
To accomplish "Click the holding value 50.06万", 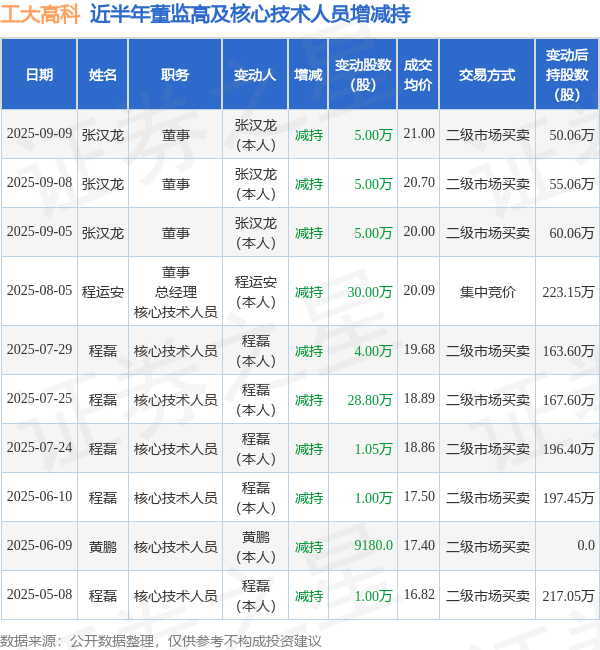I will click(x=572, y=135).
